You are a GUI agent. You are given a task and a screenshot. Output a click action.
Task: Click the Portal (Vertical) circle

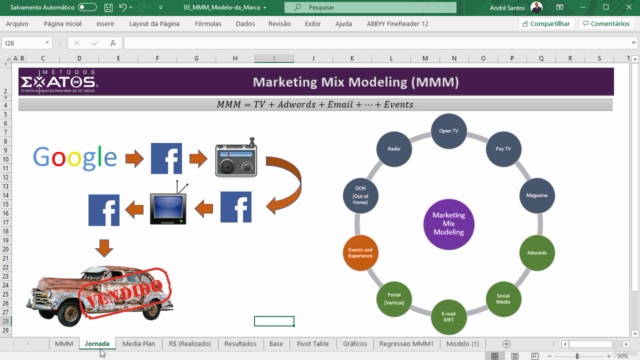(394, 299)
